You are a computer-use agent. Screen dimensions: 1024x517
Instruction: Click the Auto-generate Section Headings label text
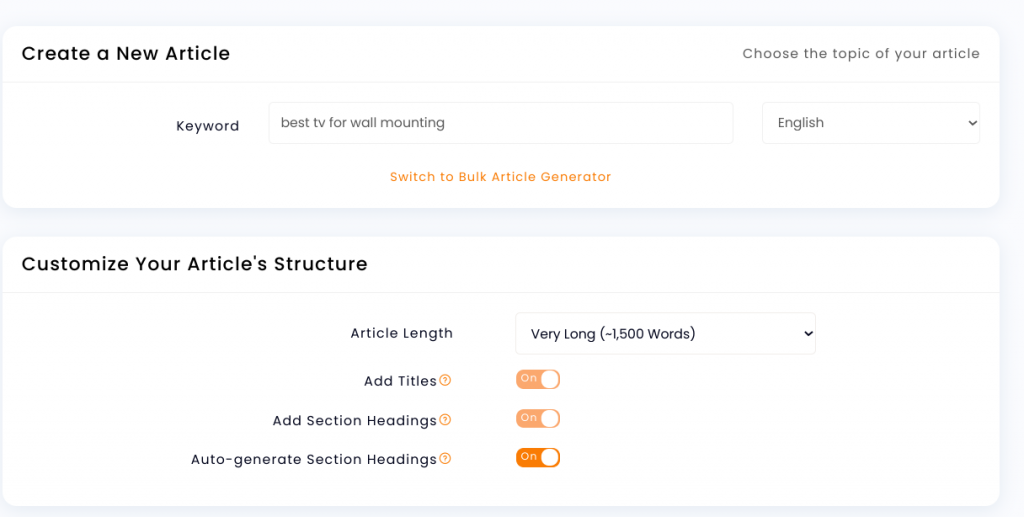(x=313, y=460)
